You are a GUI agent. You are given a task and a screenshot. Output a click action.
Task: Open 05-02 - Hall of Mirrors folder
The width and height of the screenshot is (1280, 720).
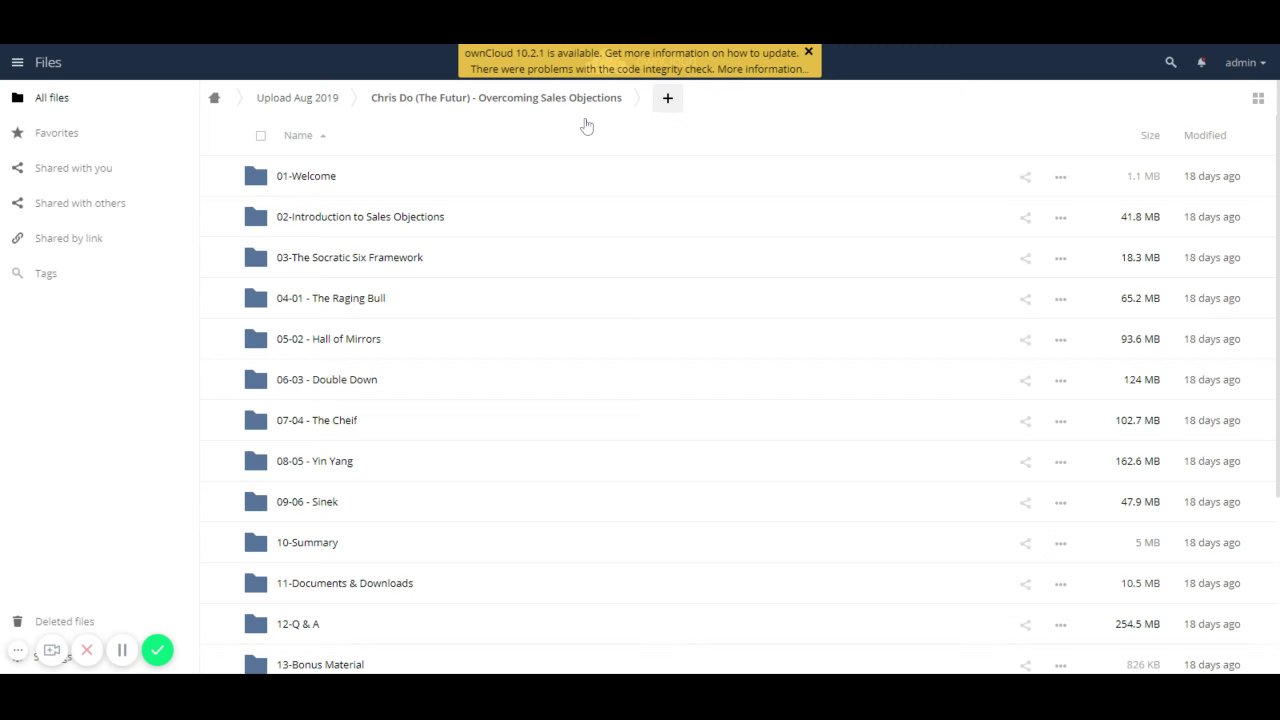[x=328, y=339]
